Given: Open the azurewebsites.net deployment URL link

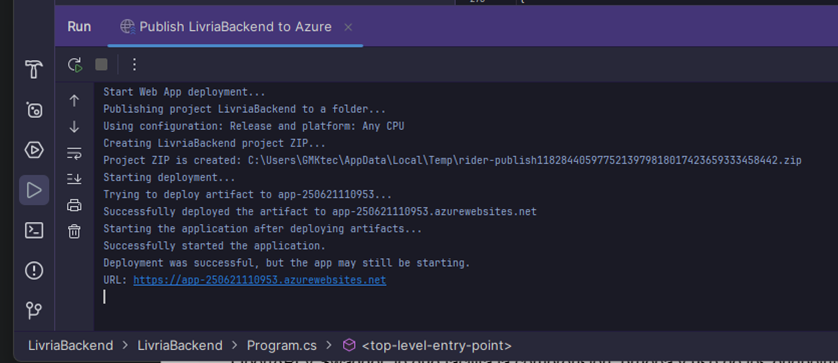Looking at the screenshot, I should (260, 280).
